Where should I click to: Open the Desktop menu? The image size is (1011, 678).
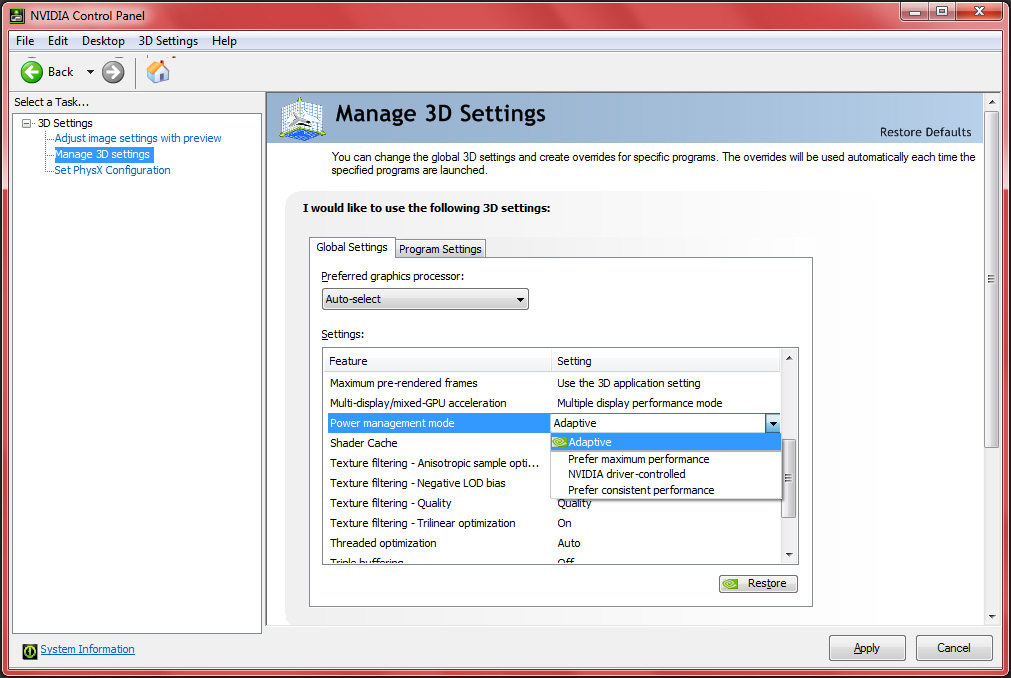(103, 41)
